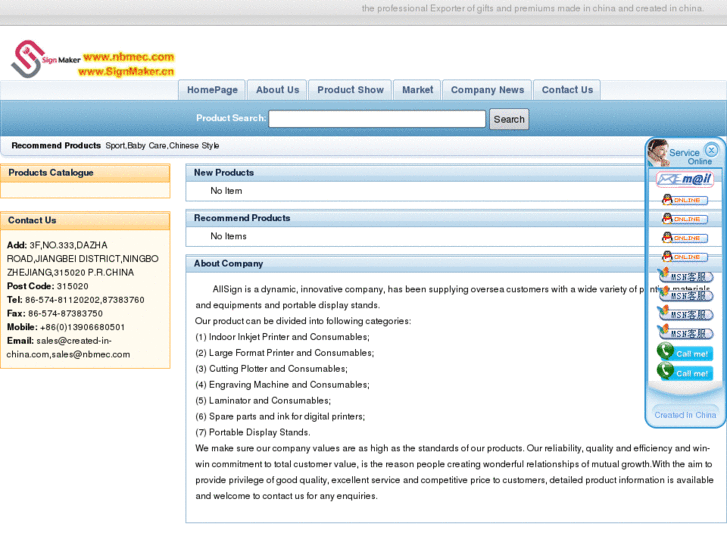The image size is (727, 545).
Task: Open the third MSN customer service icon
Action: click(686, 314)
